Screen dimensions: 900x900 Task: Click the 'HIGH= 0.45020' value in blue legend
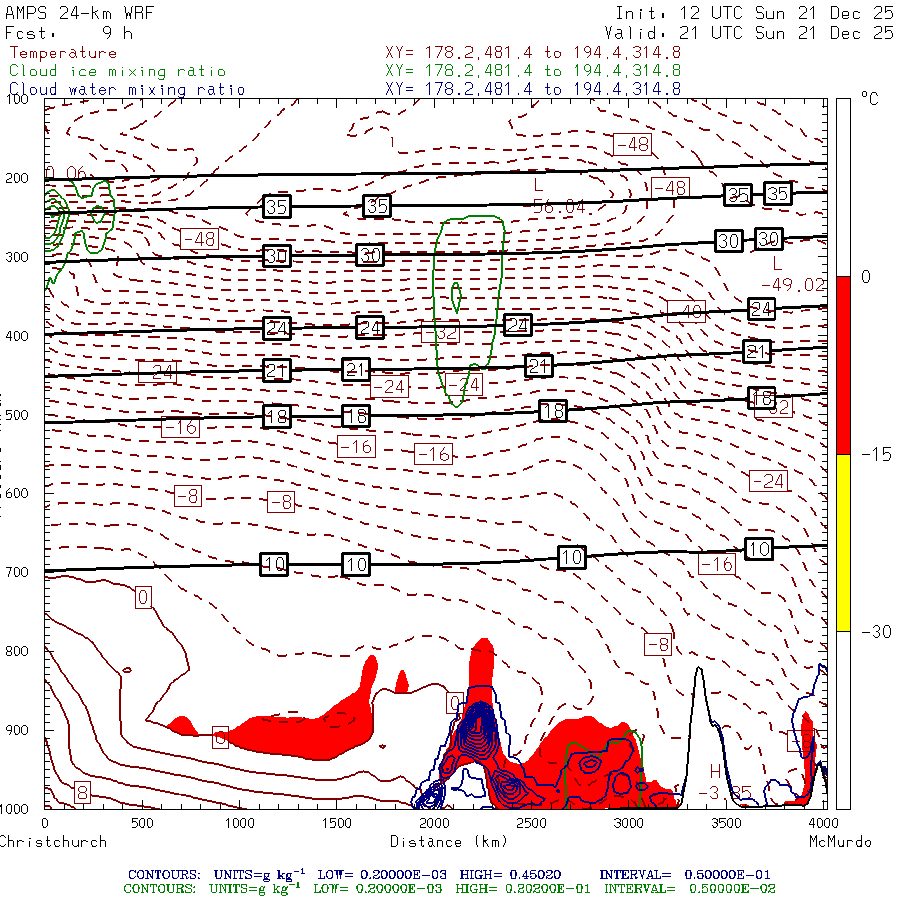tap(510, 875)
